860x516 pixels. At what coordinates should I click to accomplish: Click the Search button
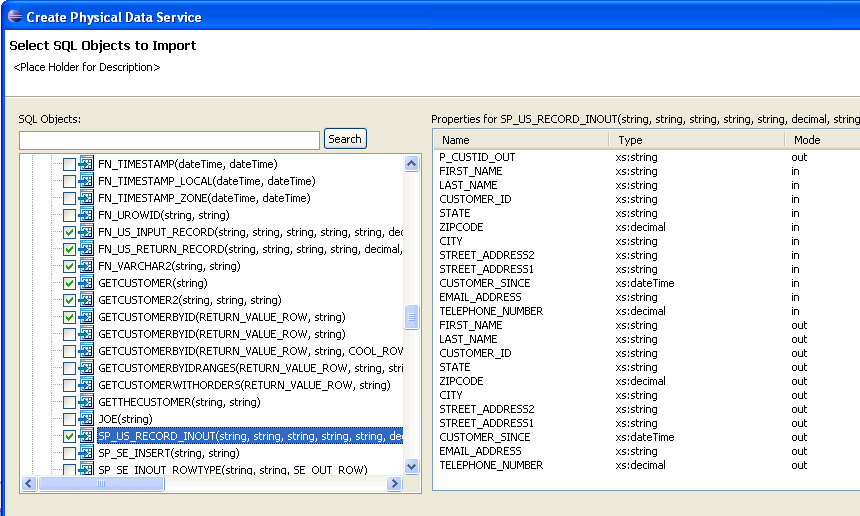pos(345,139)
